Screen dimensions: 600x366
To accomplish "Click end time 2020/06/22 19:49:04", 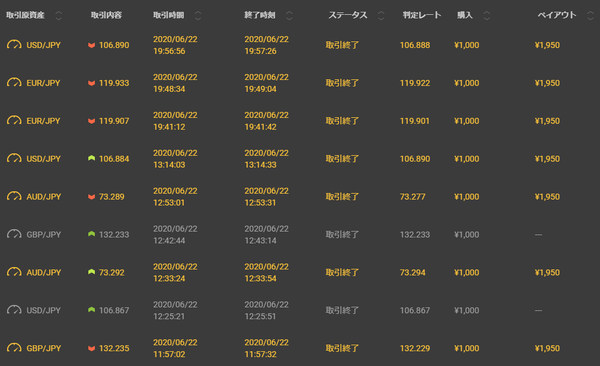I will [x=267, y=83].
